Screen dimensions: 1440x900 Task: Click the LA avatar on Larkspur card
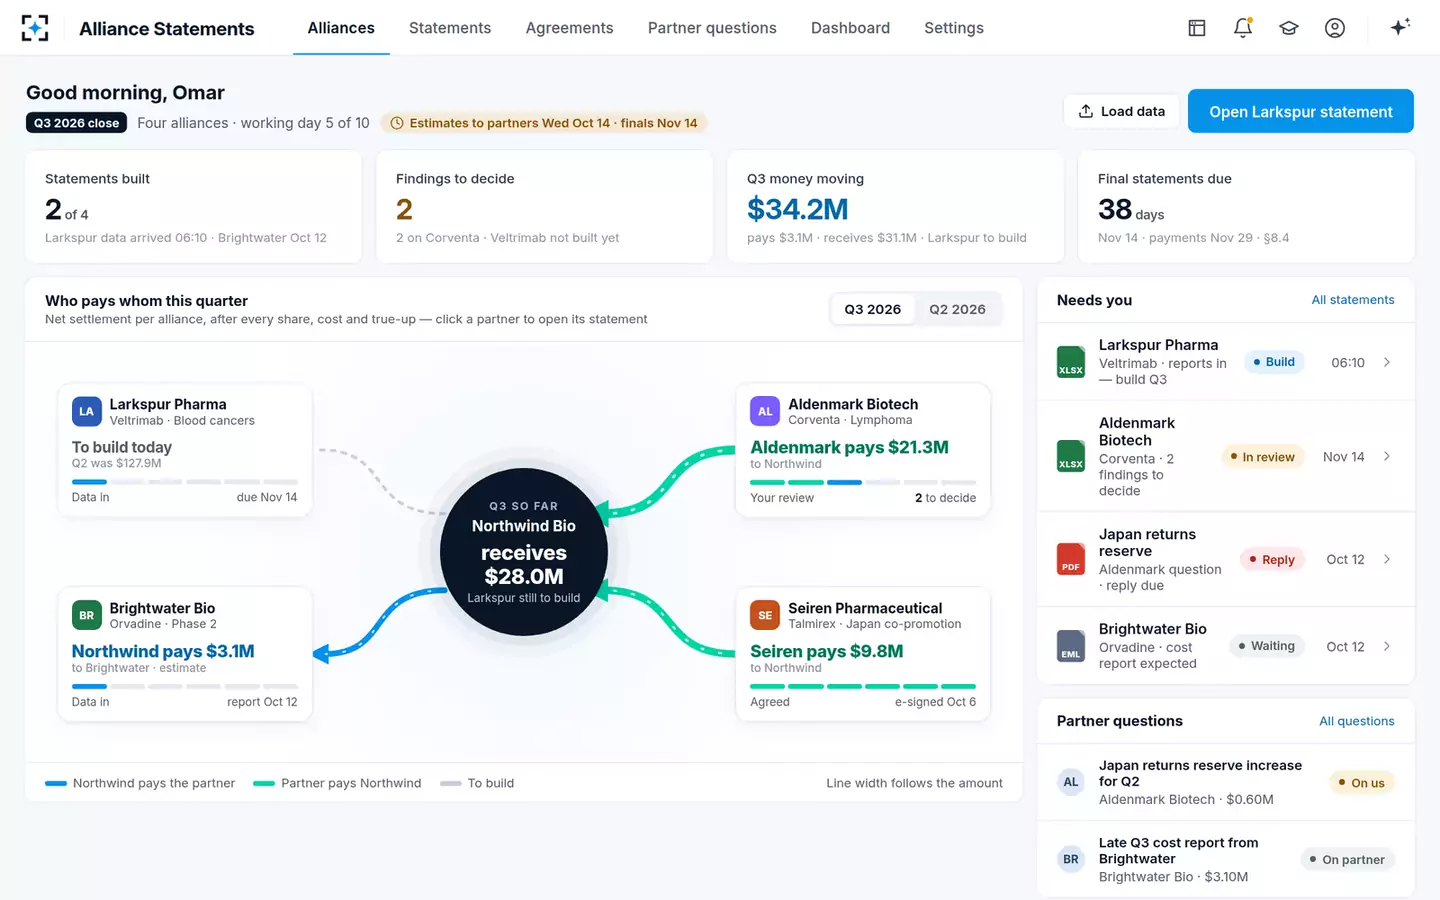coord(87,411)
